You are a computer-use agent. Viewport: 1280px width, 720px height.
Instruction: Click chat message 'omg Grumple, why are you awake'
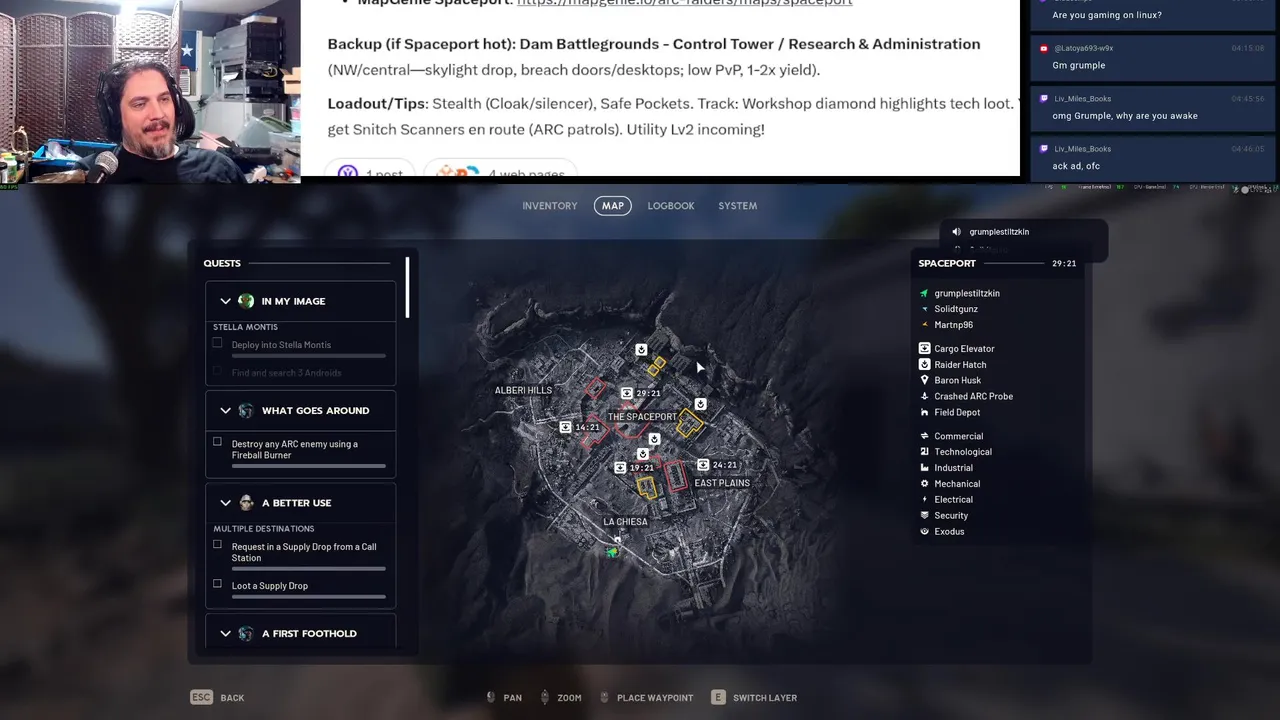click(1125, 116)
